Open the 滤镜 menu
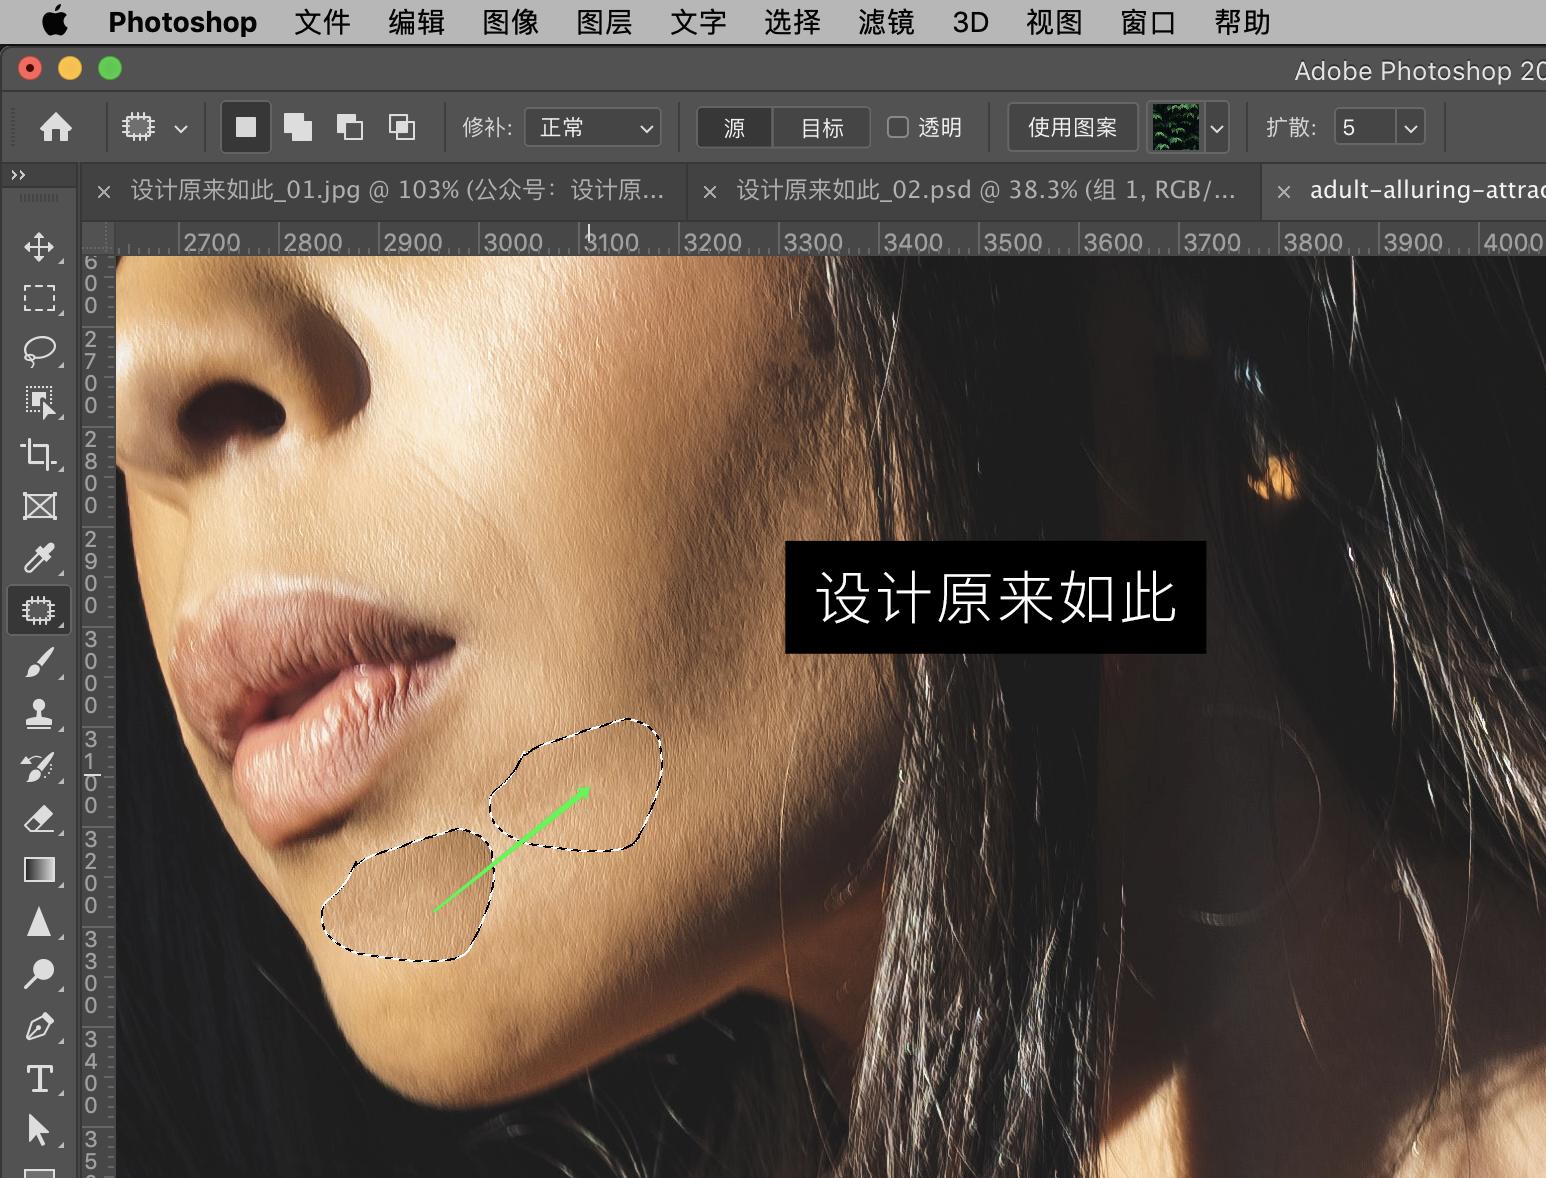Screen dimensions: 1546x1178 pyautogui.click(x=884, y=22)
